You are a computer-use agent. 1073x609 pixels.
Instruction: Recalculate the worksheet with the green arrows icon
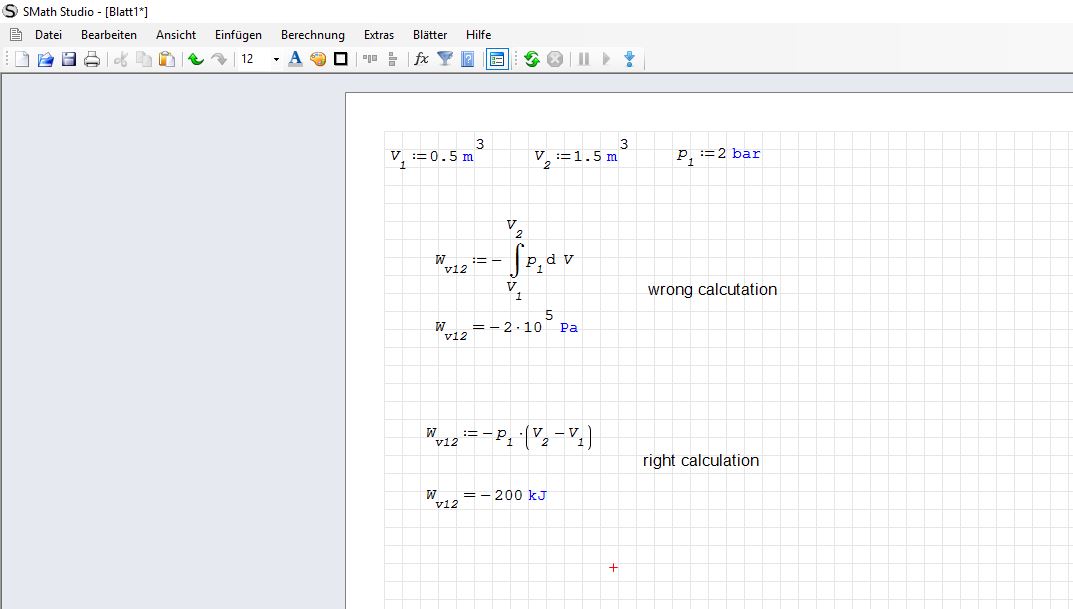coord(532,60)
